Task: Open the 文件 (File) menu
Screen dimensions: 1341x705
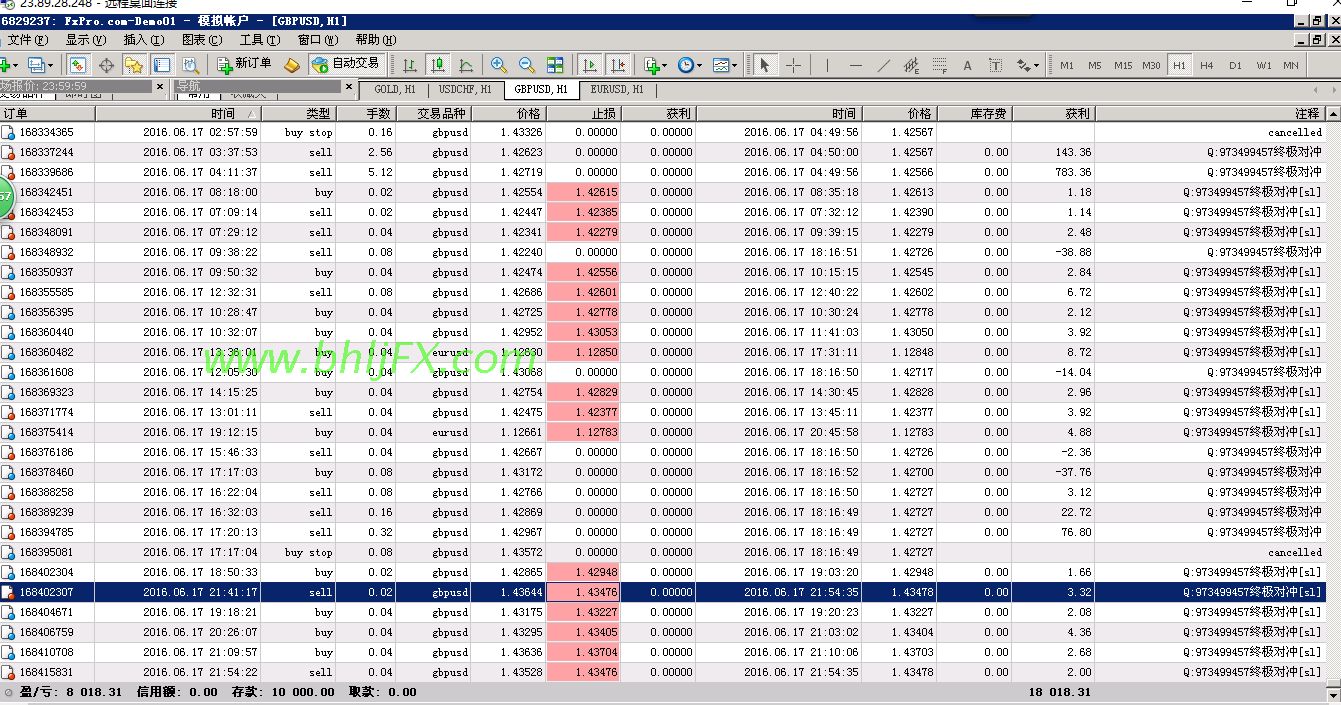Action: coord(27,40)
